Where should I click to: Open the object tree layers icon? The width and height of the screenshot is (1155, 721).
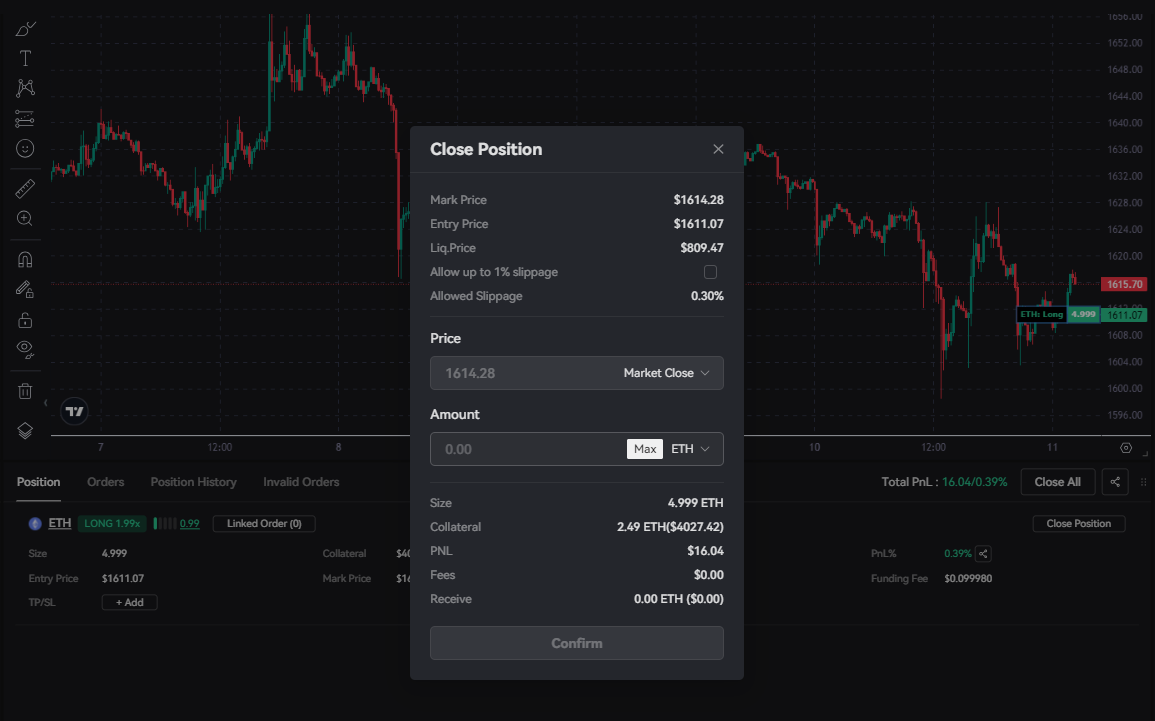[x=25, y=431]
